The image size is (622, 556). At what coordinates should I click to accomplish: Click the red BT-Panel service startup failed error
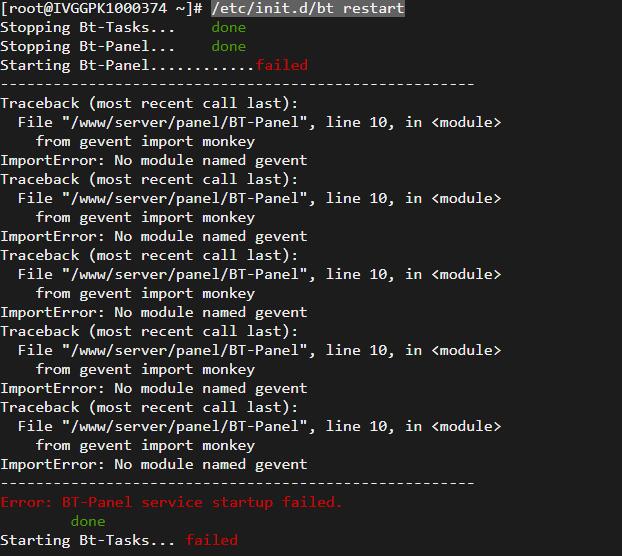[x=171, y=502]
